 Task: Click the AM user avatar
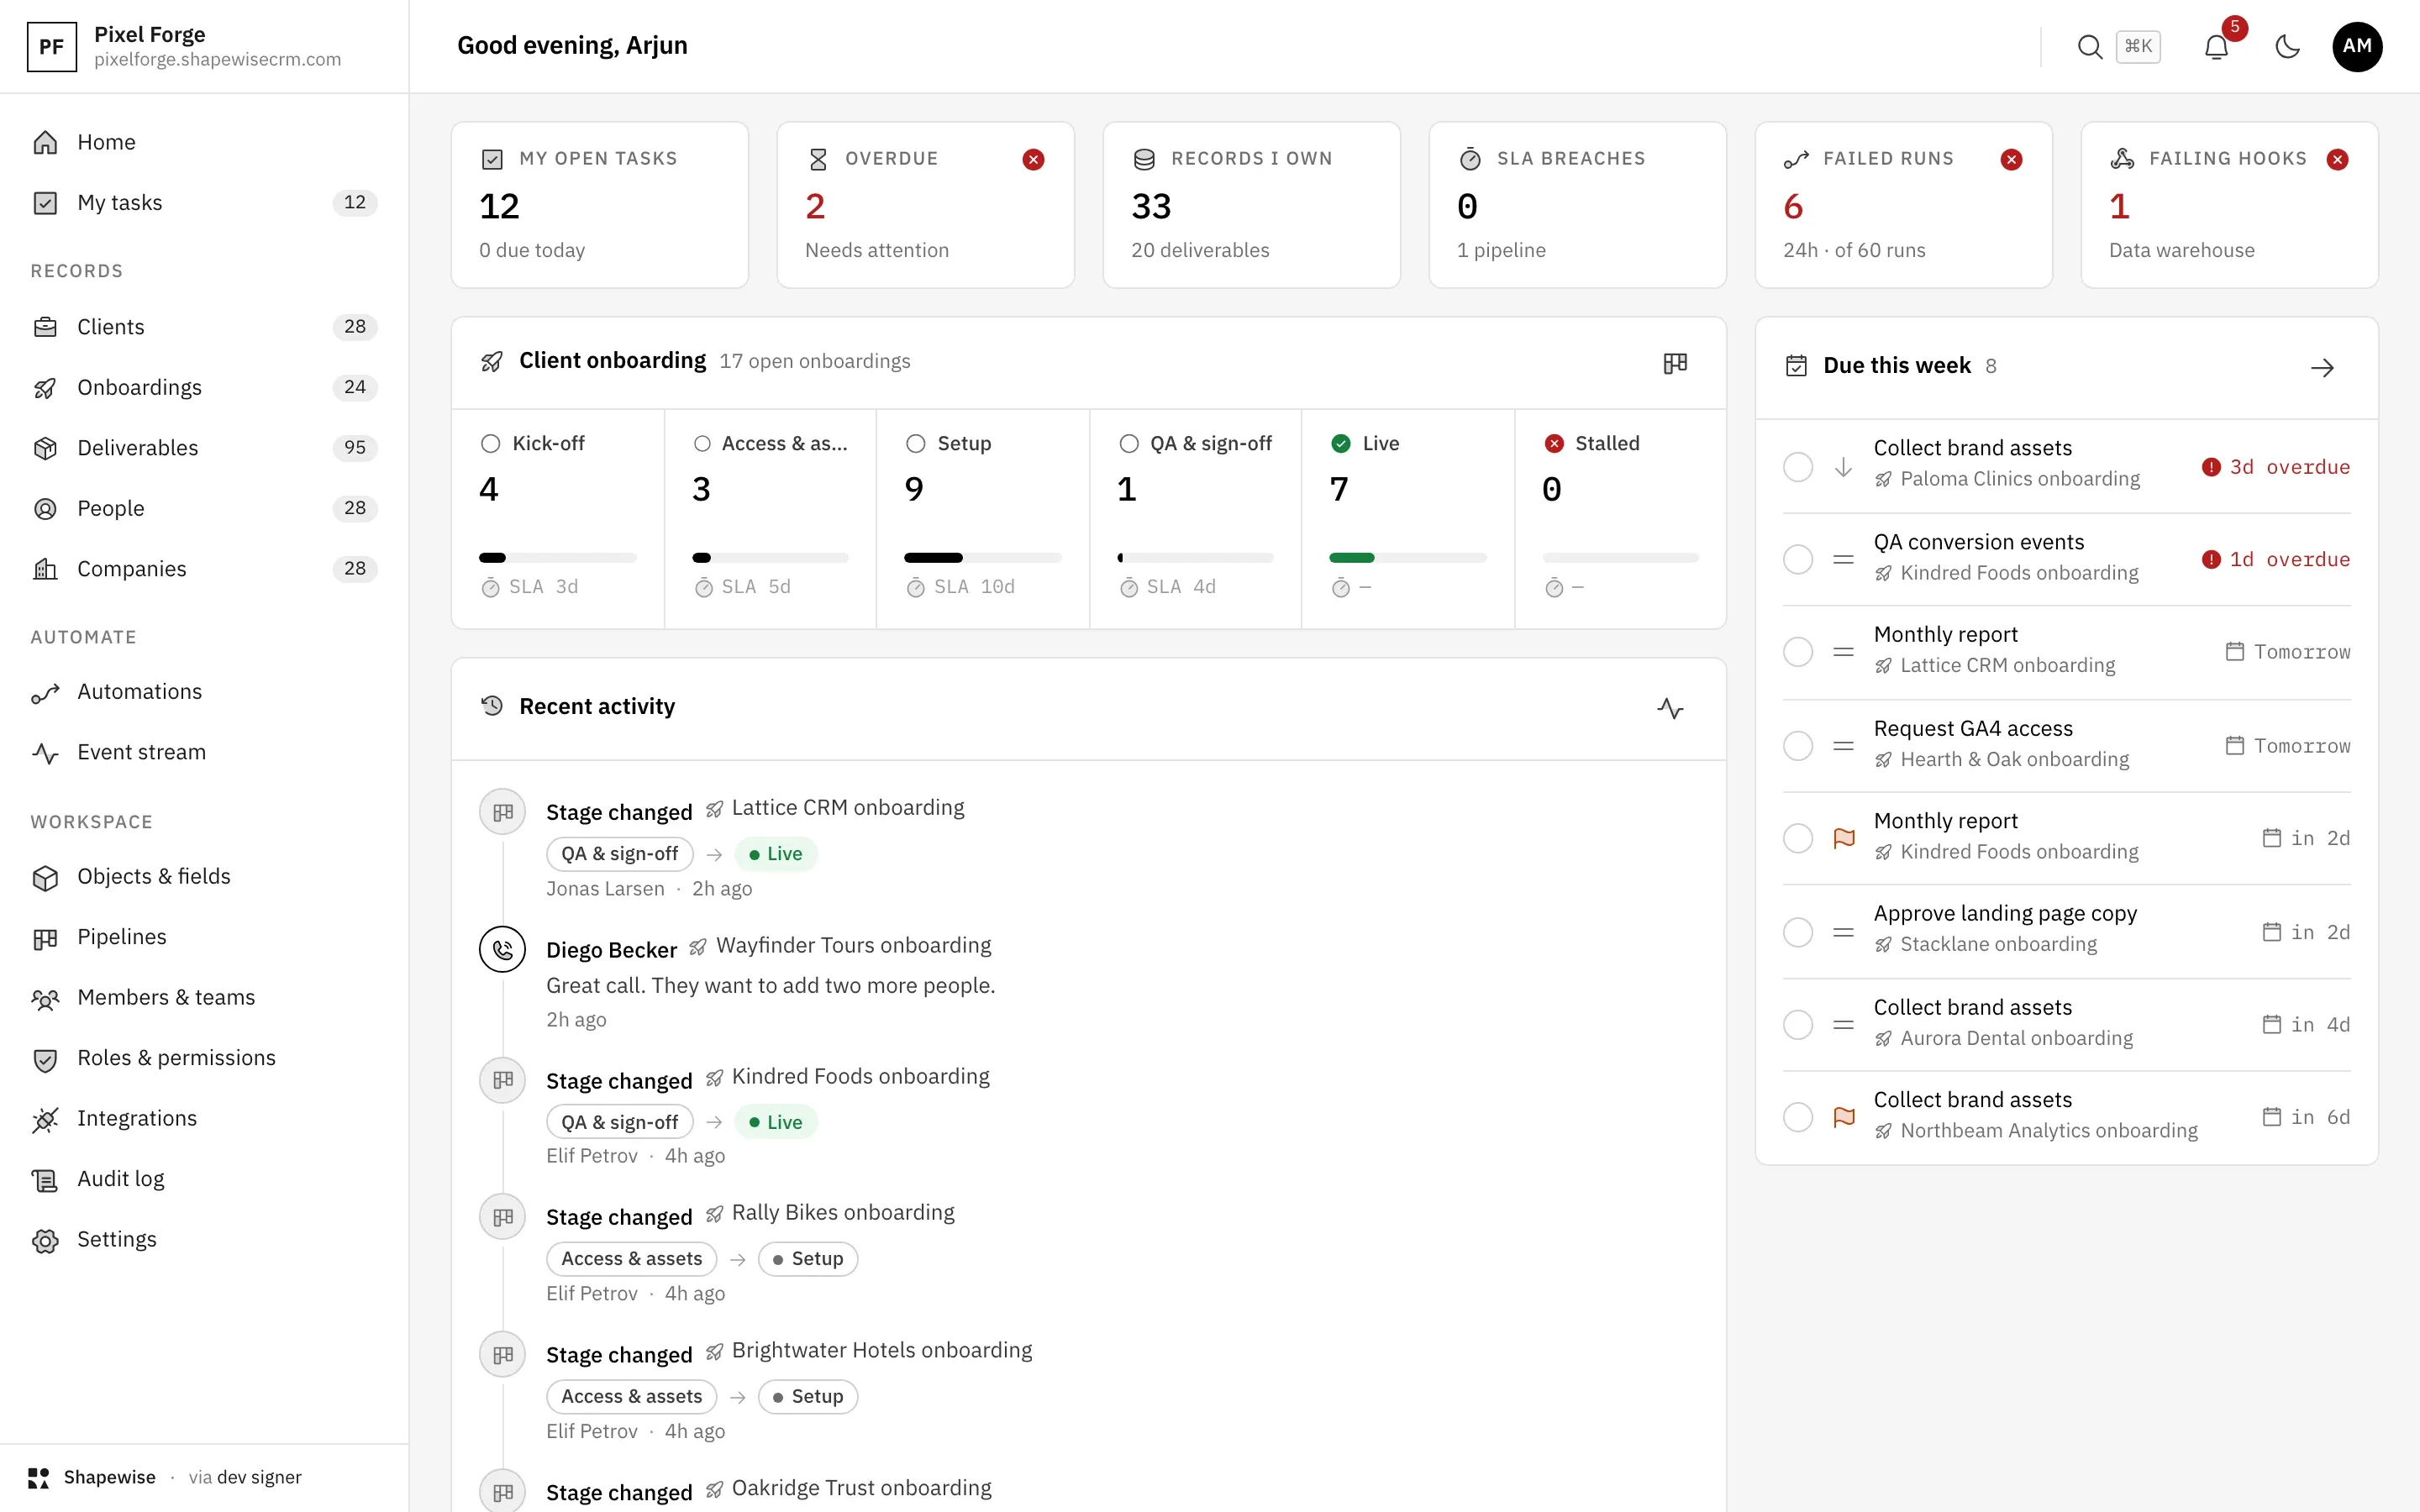click(x=2357, y=46)
